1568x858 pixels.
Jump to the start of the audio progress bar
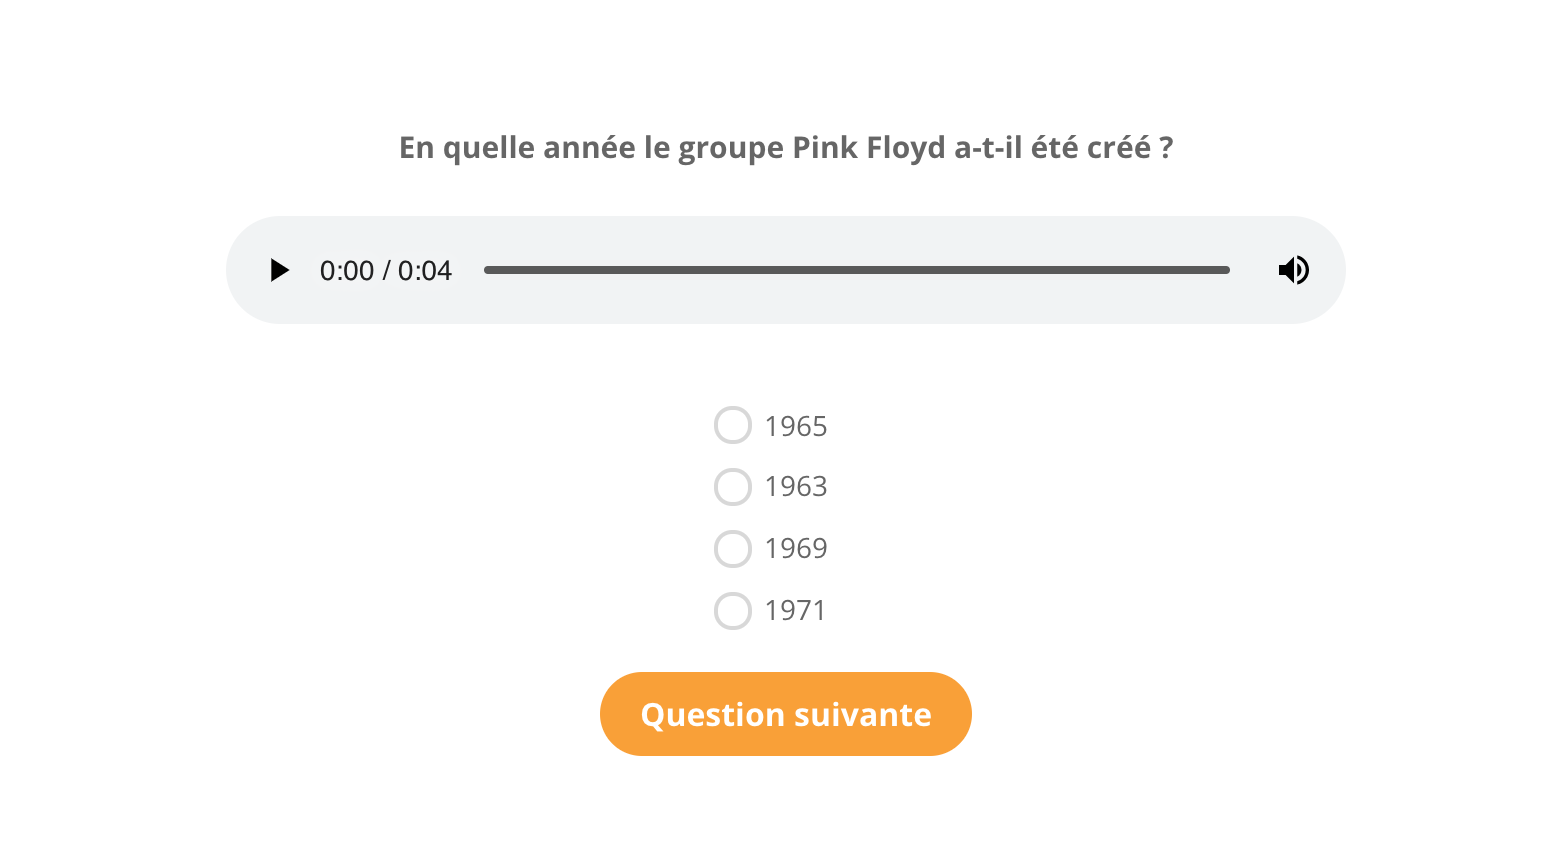click(x=486, y=270)
